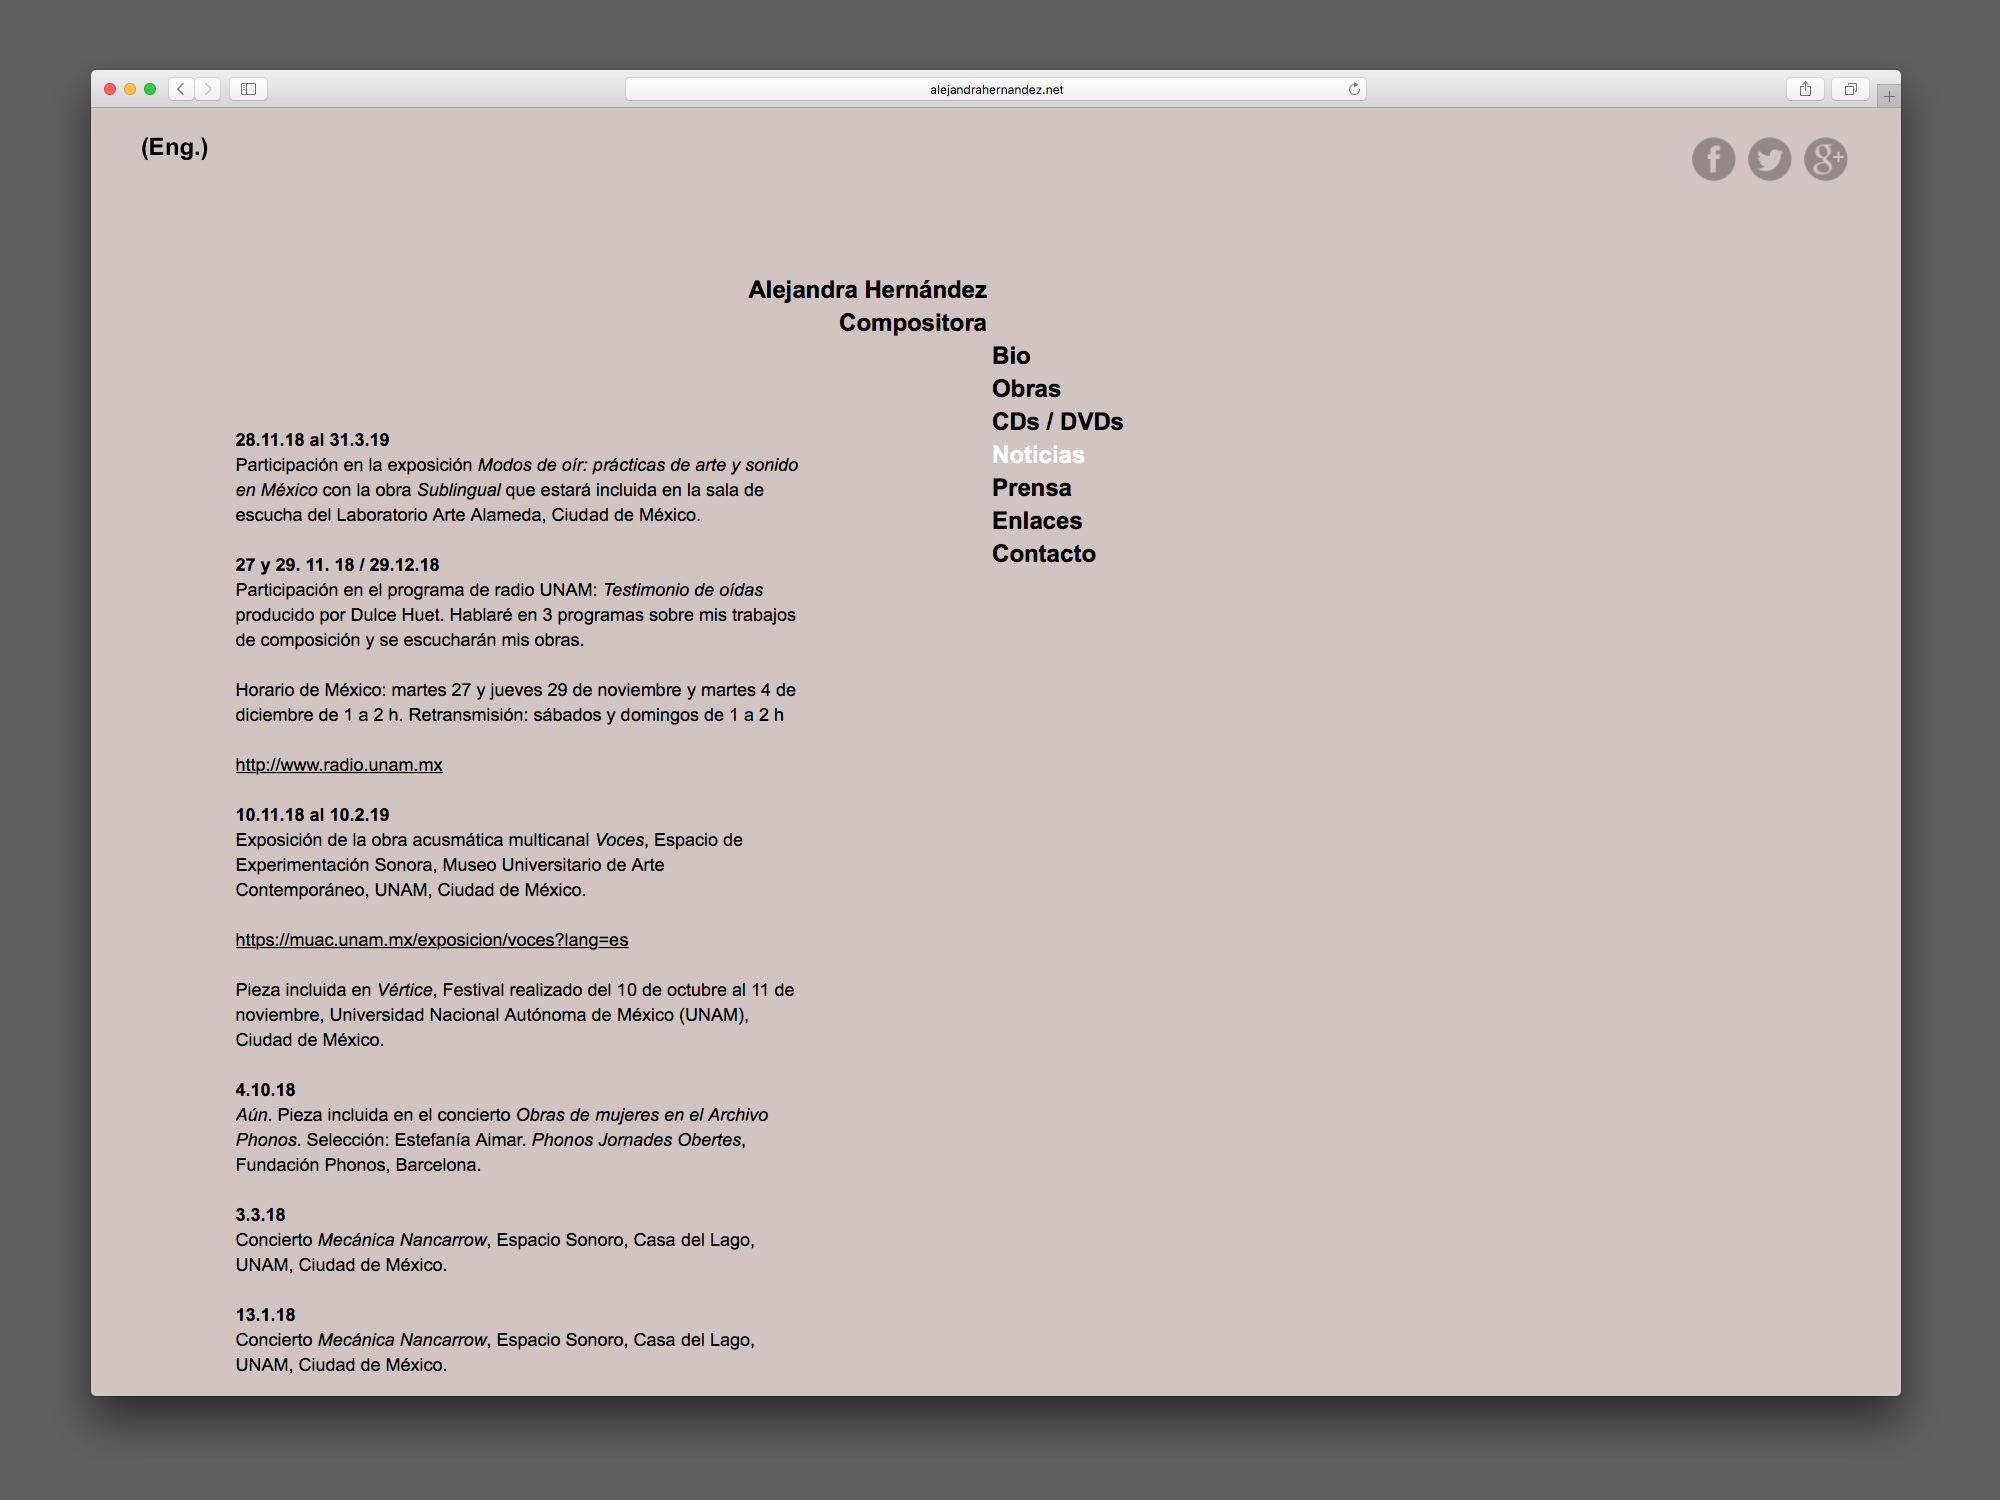Open the CDs / DVDs menu item

[1057, 422]
